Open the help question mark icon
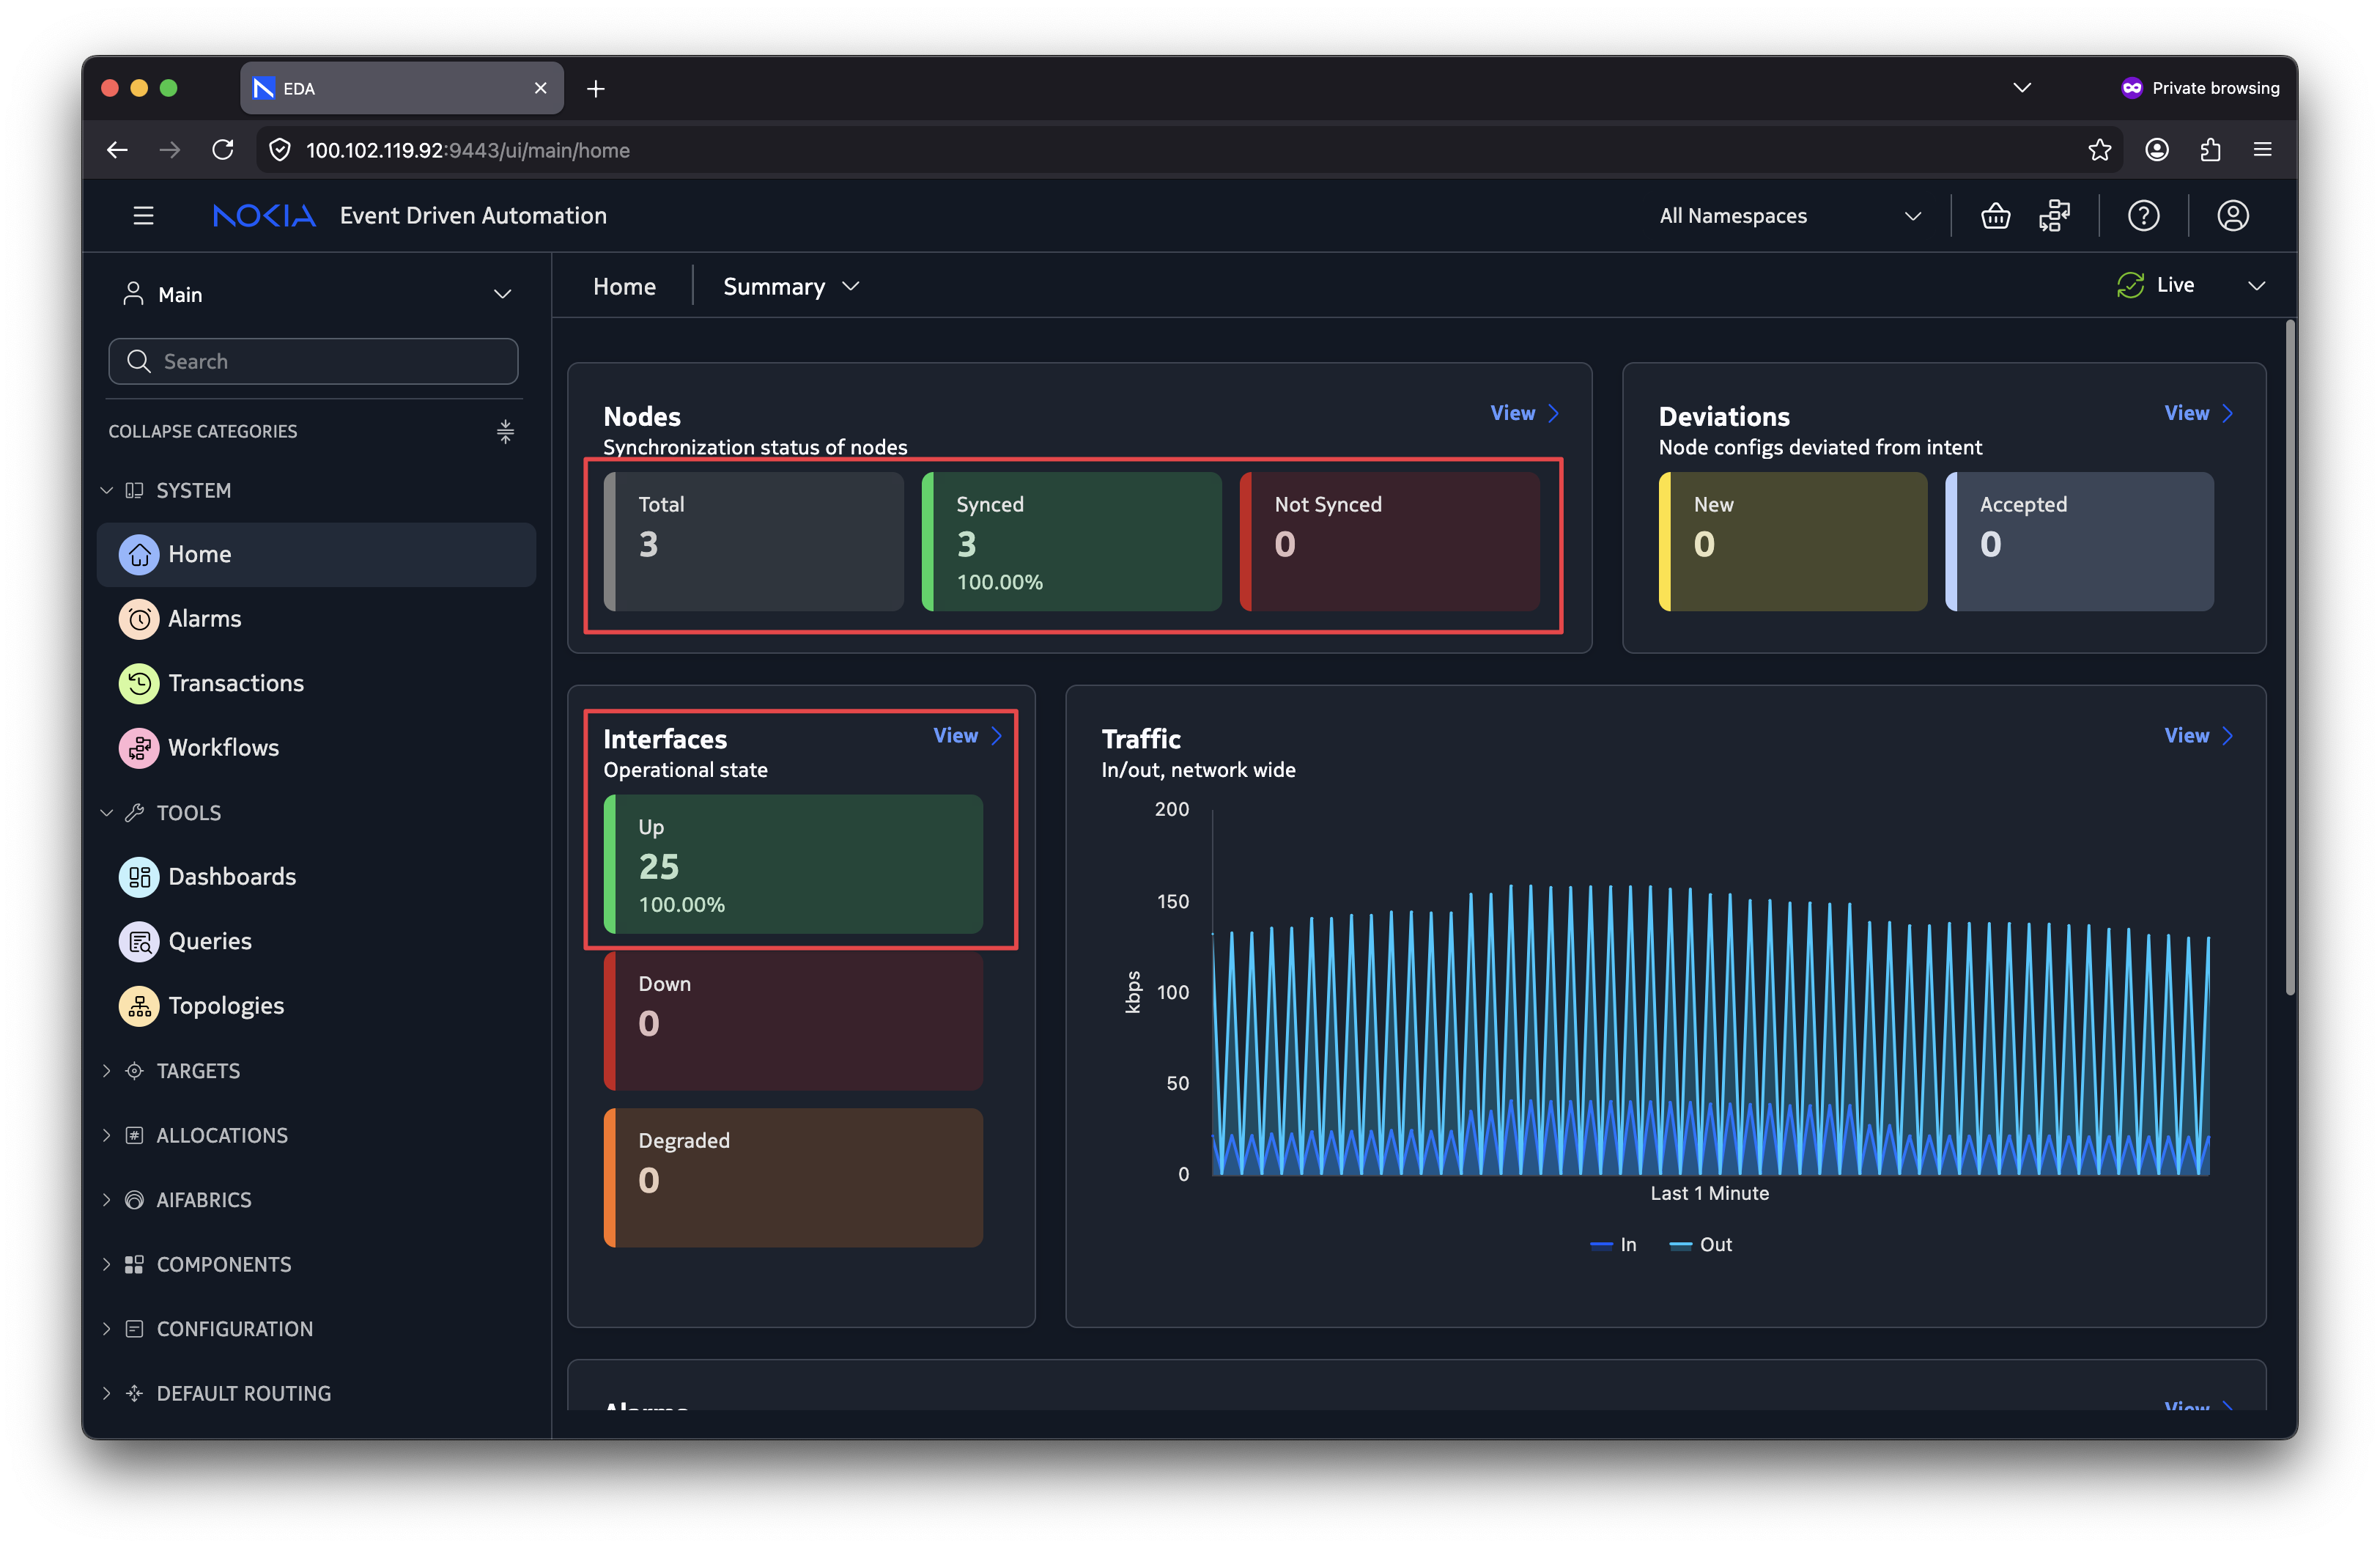Image resolution: width=2380 pixels, height=1548 pixels. pyautogui.click(x=2143, y=215)
